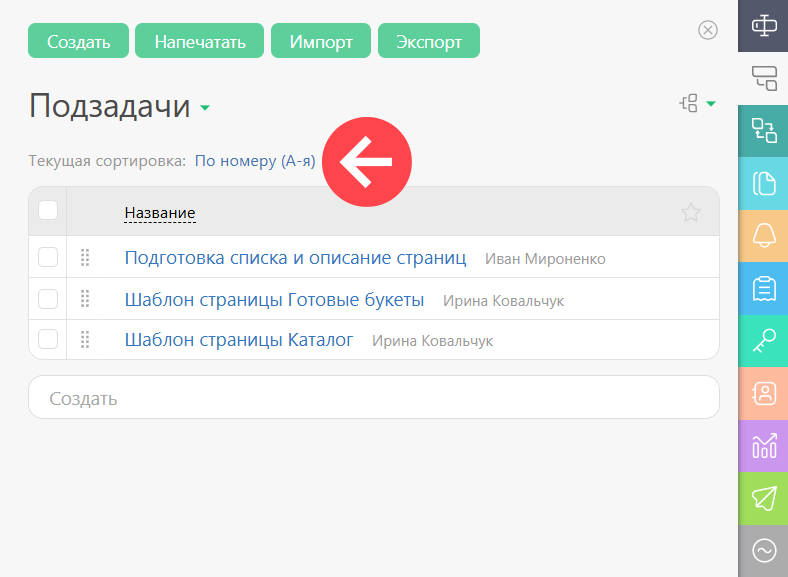Open task Шаблон страницы Готовые букеты

[274, 300]
